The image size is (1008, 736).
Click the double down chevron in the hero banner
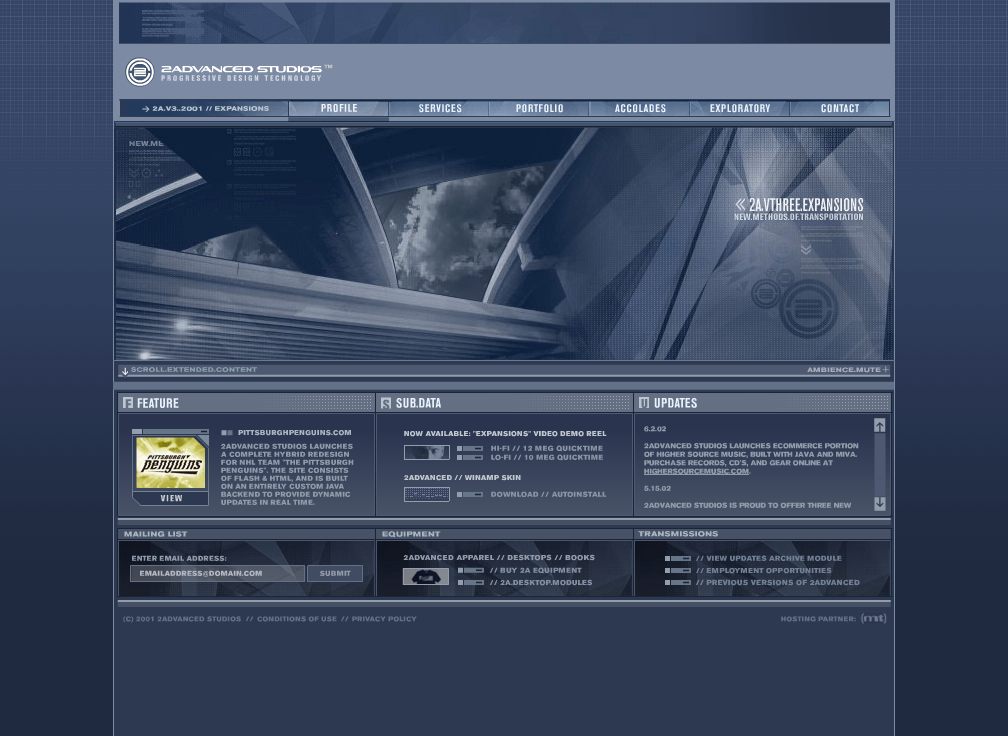pyautogui.click(x=806, y=249)
